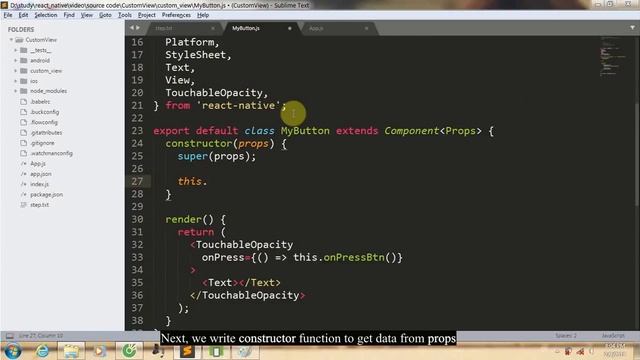
Task: Open Windows Explorer from taskbar
Action: (71, 351)
